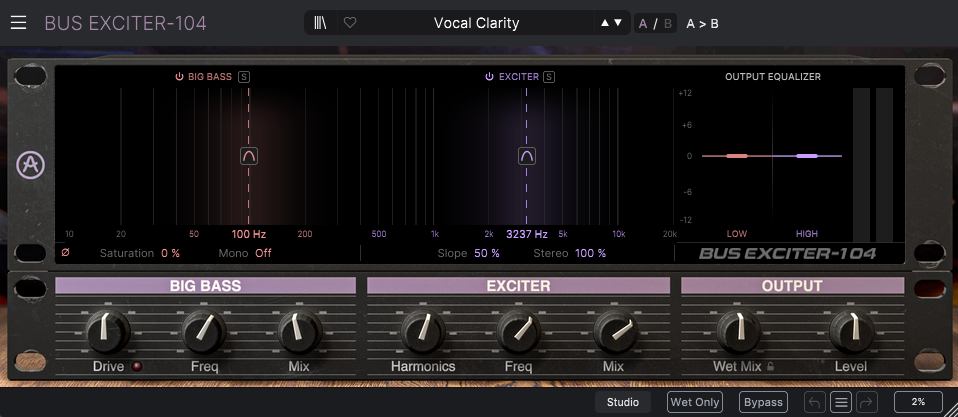This screenshot has width=958, height=417.
Task: Favorite the preset with heart icon
Action: pyautogui.click(x=350, y=23)
